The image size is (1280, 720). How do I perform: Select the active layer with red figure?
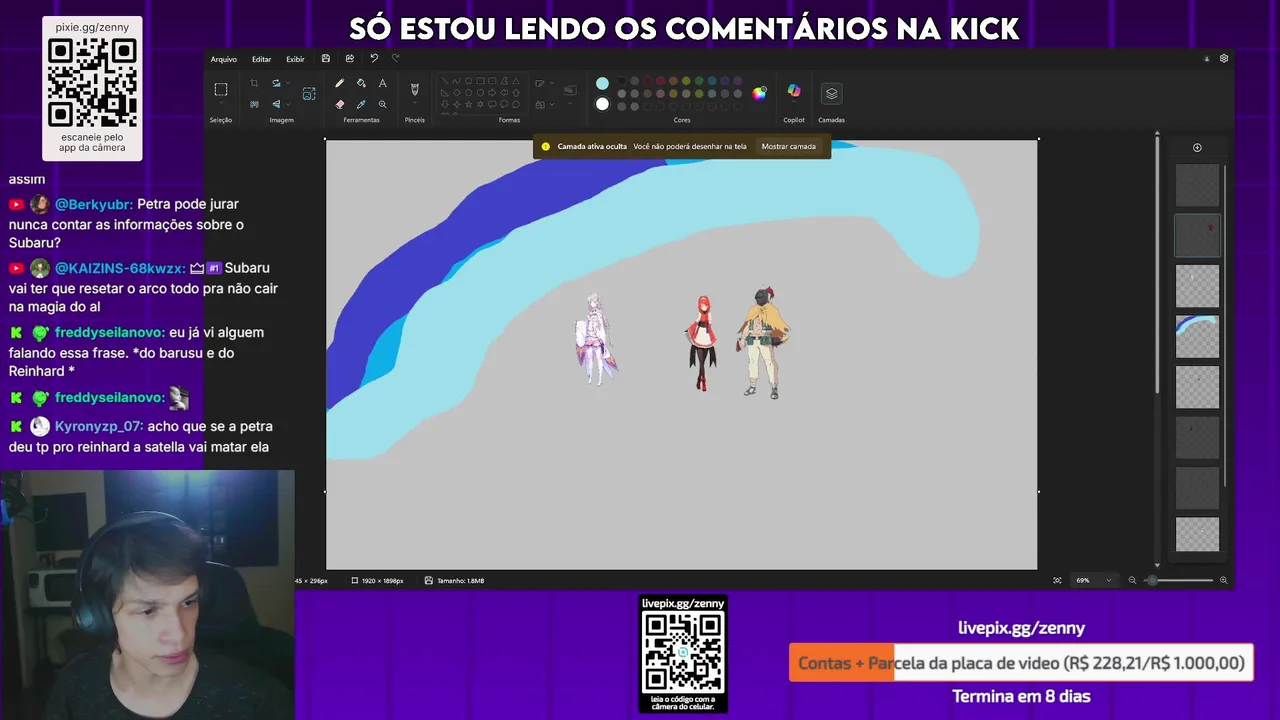[1197, 236]
